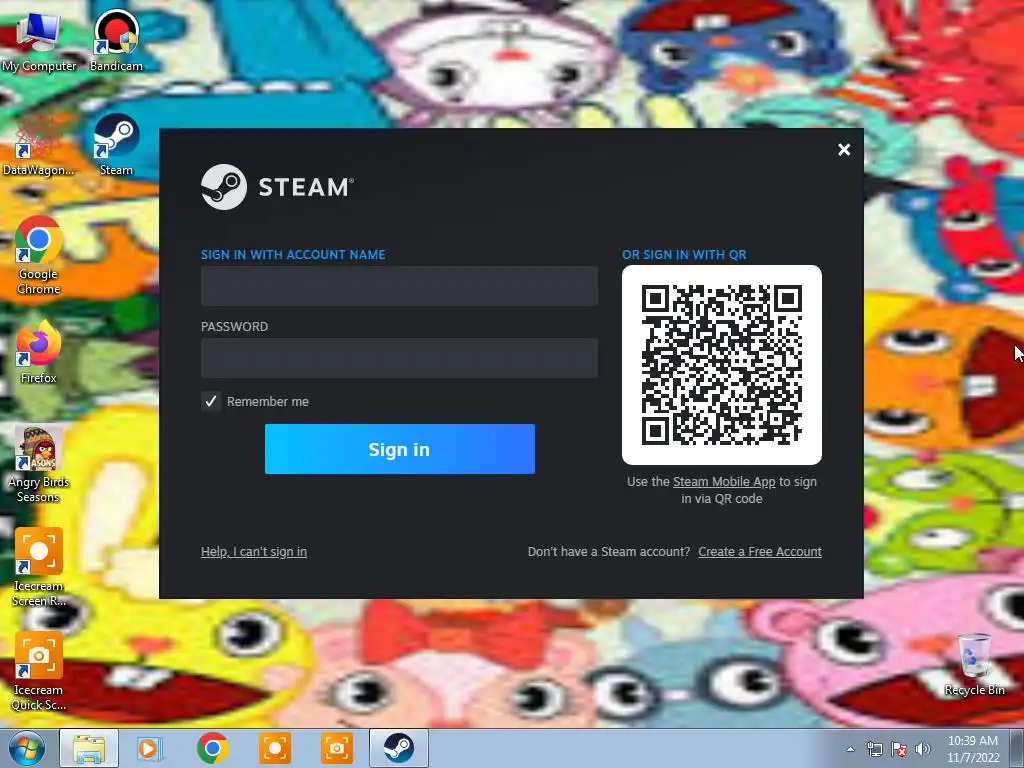Click the STEAM wordmark text
This screenshot has height=768, width=1024.
click(x=306, y=187)
